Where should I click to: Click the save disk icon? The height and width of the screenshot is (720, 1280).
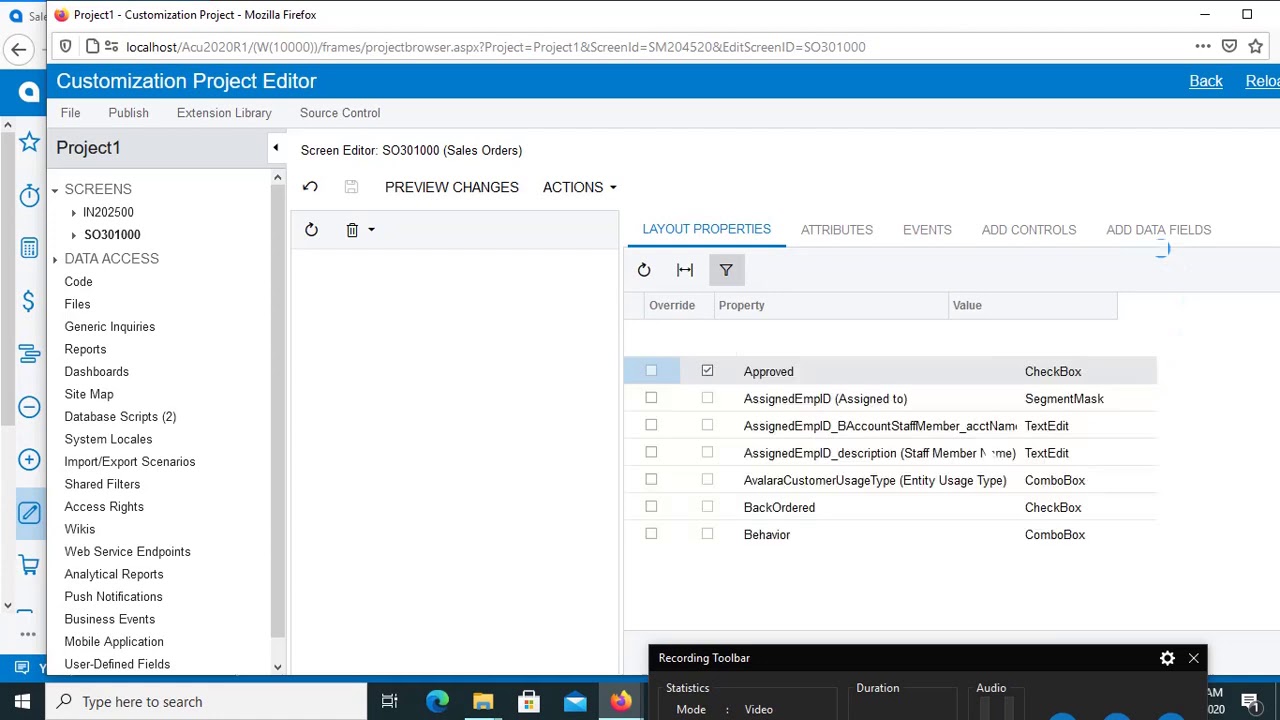pos(351,187)
